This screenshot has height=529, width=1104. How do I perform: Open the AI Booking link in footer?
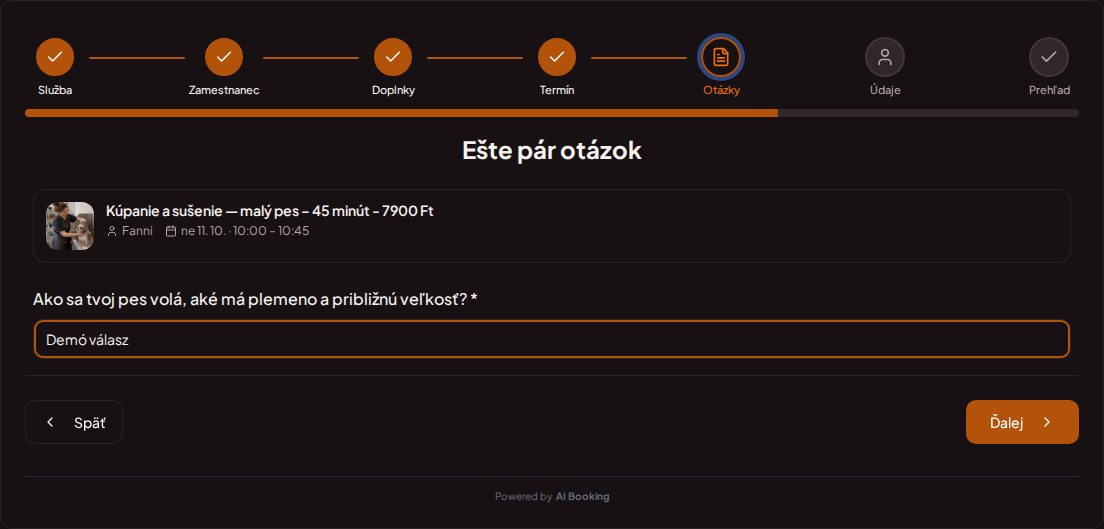pos(582,497)
